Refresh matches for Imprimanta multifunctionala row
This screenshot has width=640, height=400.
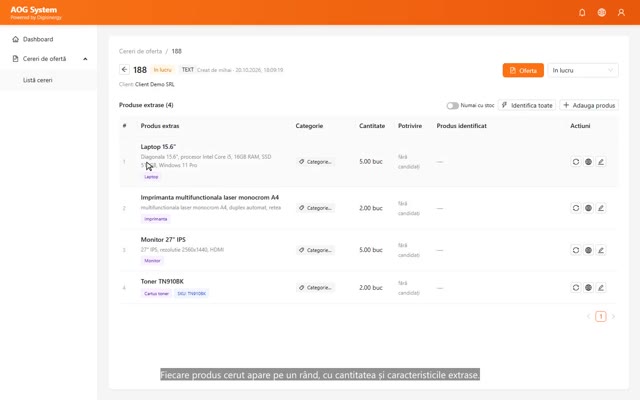pos(576,208)
